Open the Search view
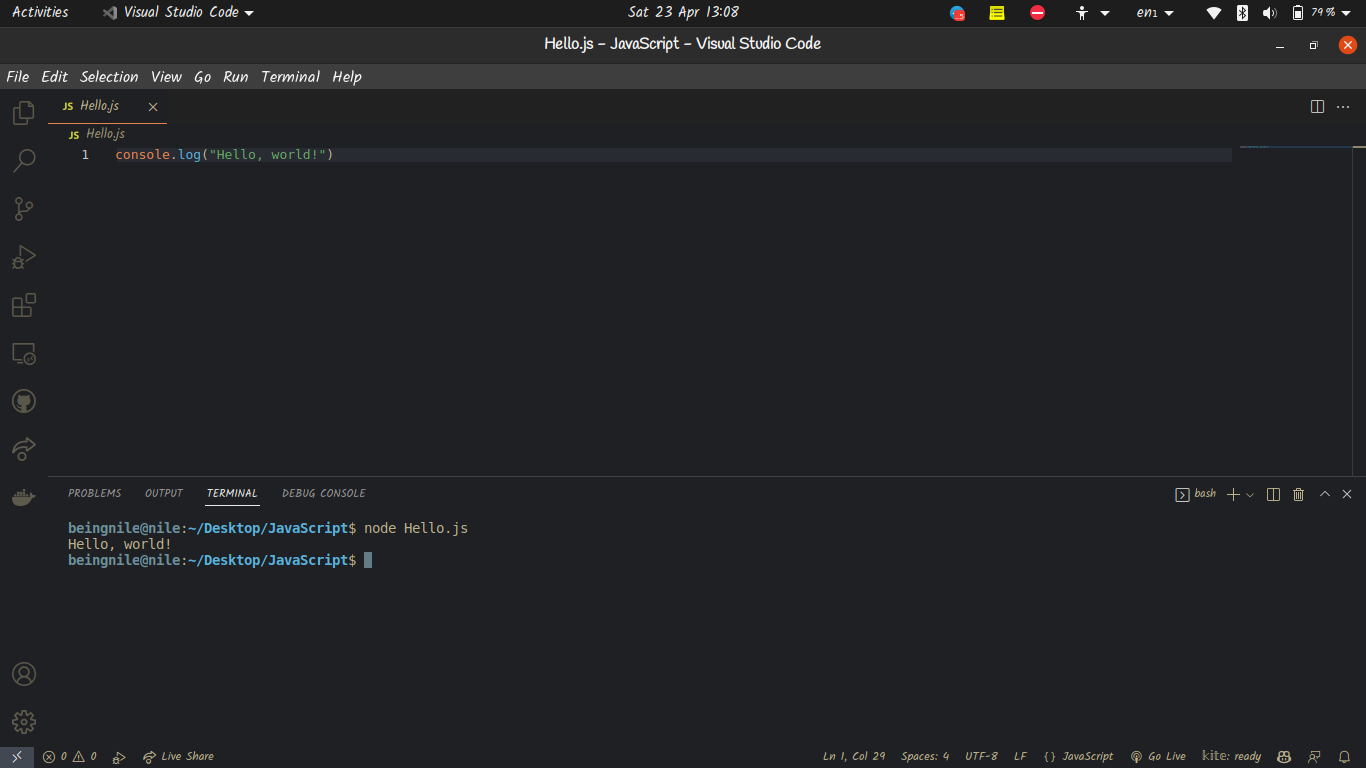This screenshot has width=1366, height=768. click(24, 161)
